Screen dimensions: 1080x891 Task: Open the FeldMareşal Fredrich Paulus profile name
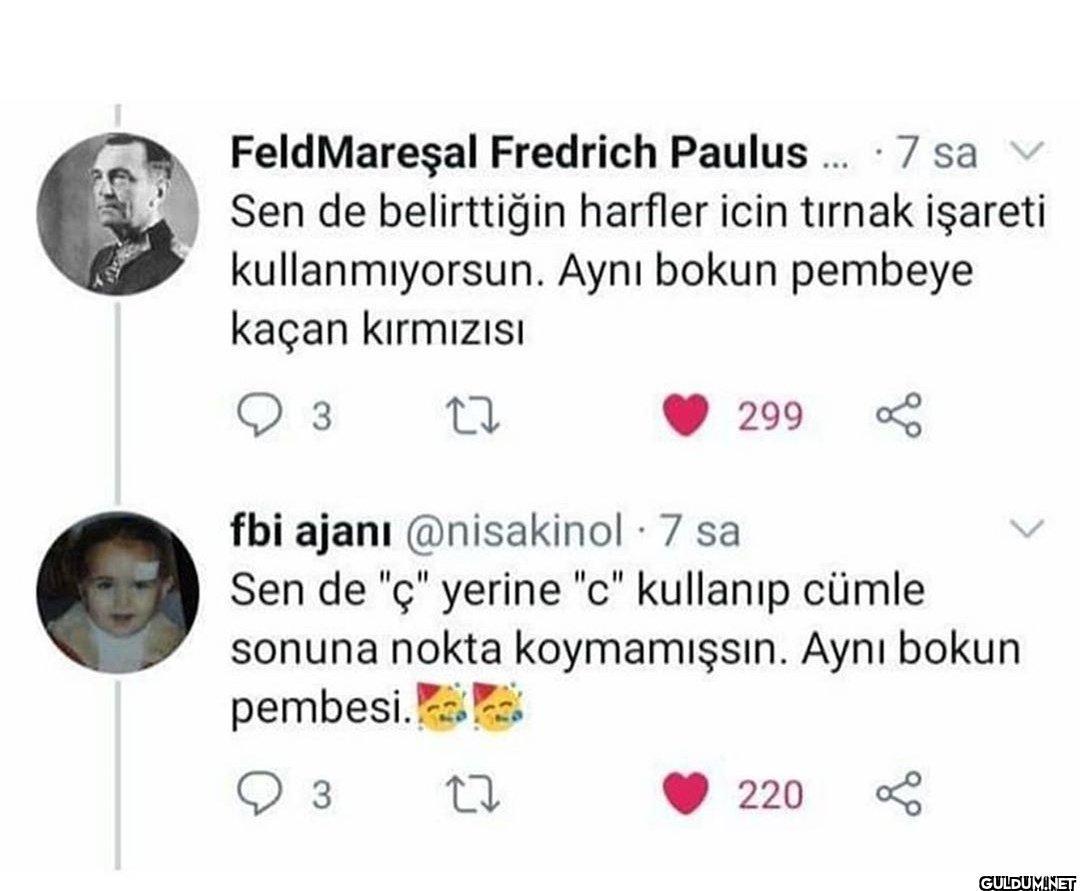518,153
